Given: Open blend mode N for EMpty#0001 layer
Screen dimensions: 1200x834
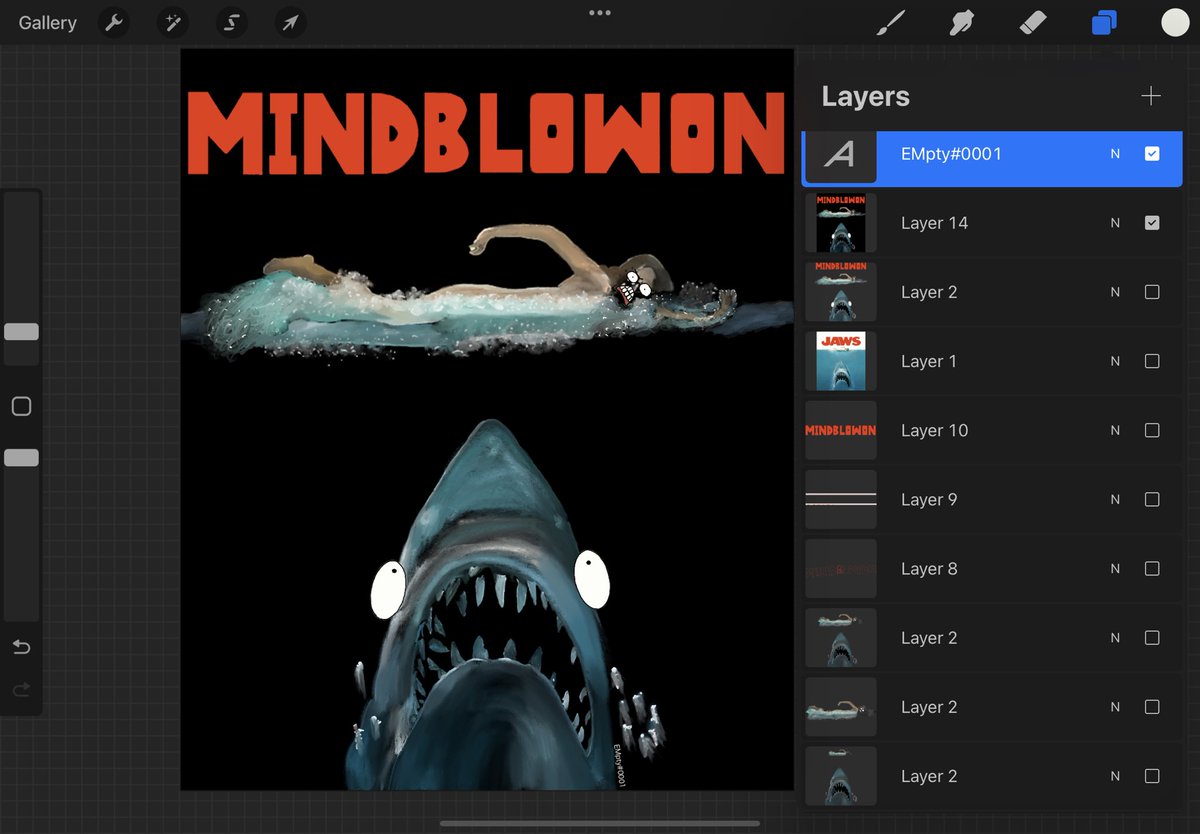Looking at the screenshot, I should (x=1115, y=154).
